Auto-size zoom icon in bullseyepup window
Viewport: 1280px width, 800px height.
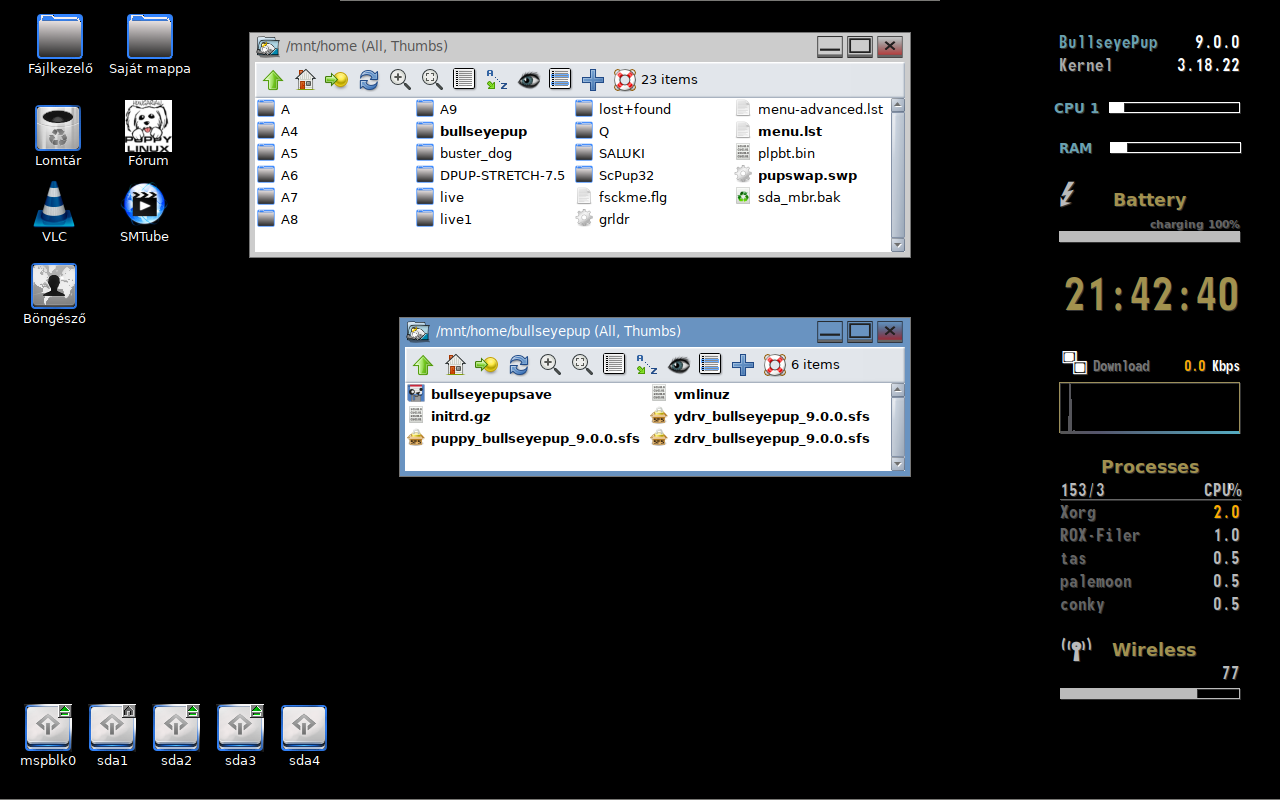(582, 365)
